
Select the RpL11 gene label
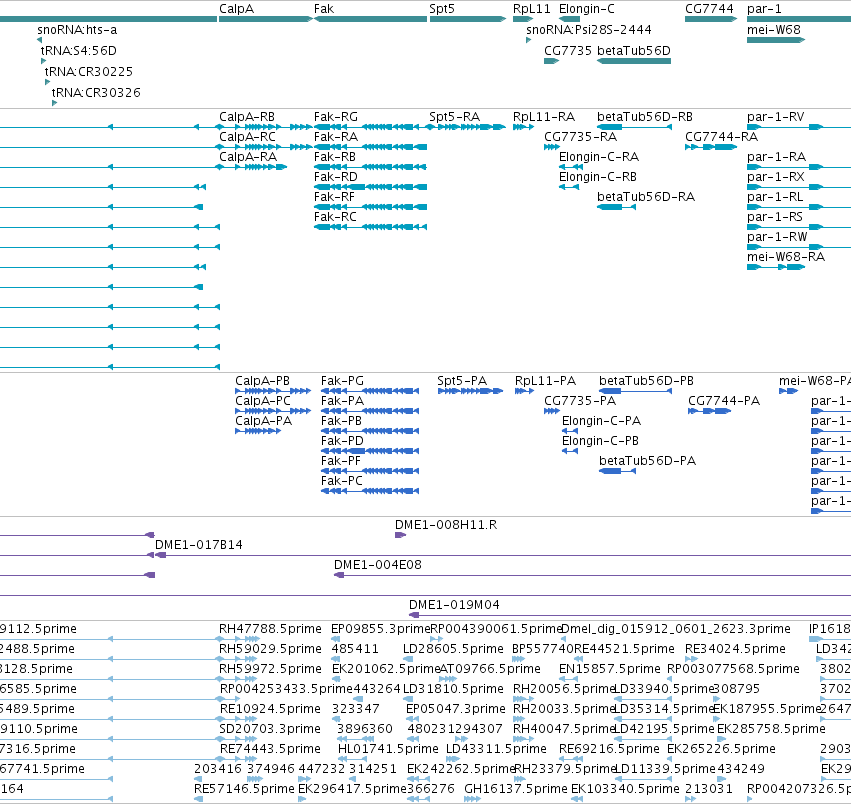[x=532, y=9]
